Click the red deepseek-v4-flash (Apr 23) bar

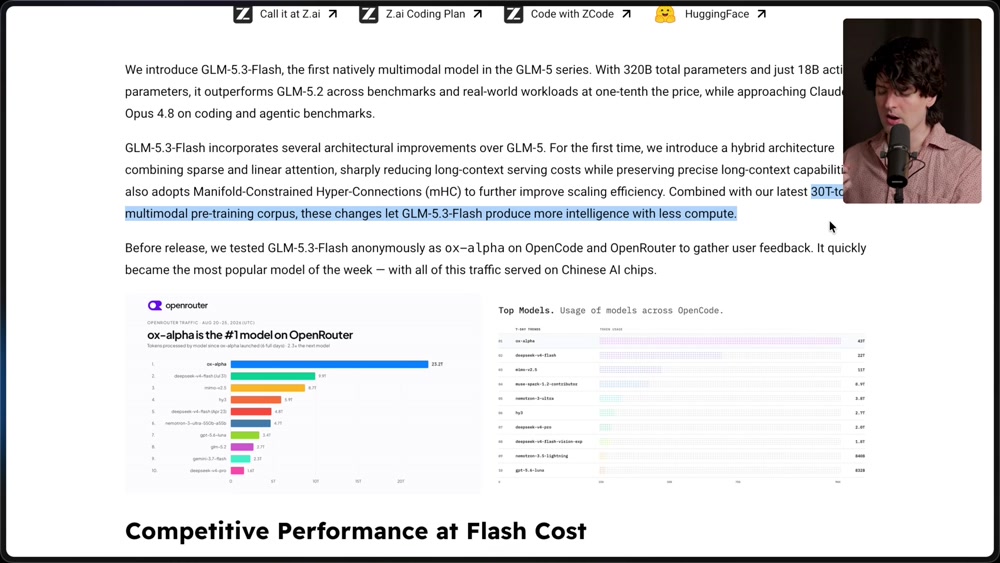click(x=251, y=411)
